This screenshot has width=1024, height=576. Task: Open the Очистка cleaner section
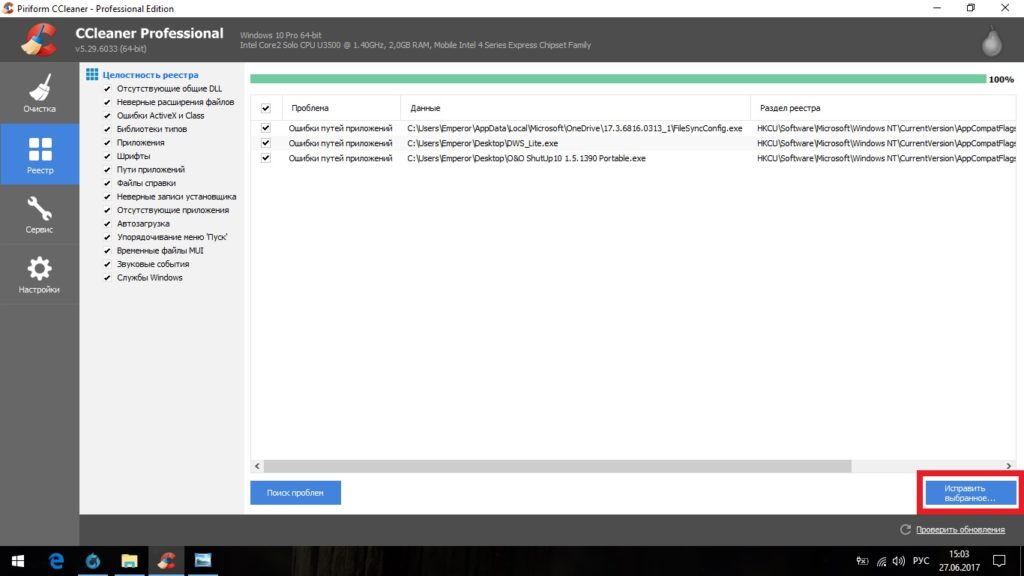click(x=40, y=93)
